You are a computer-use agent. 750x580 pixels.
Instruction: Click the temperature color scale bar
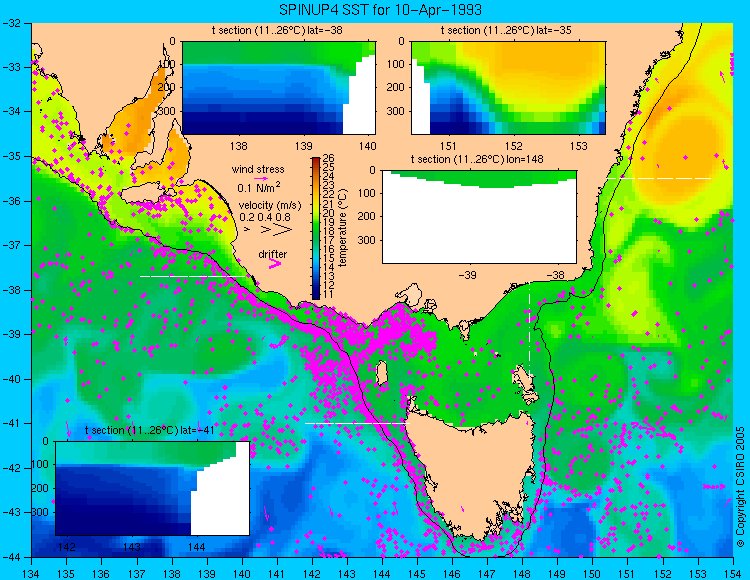pos(316,229)
